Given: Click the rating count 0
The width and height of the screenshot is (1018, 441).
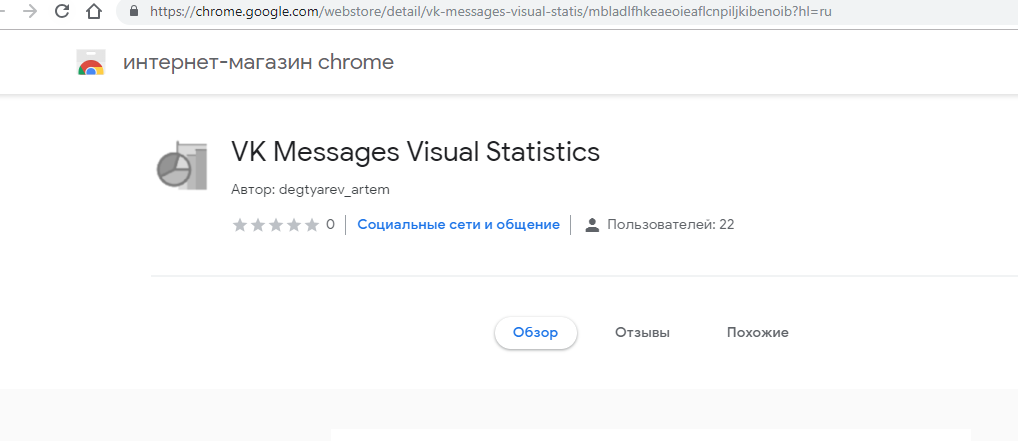Looking at the screenshot, I should tap(330, 225).
